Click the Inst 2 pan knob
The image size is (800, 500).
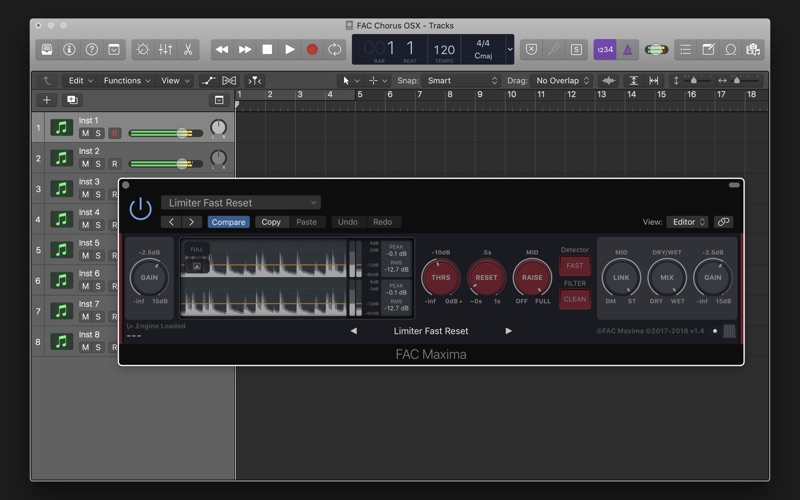218,158
